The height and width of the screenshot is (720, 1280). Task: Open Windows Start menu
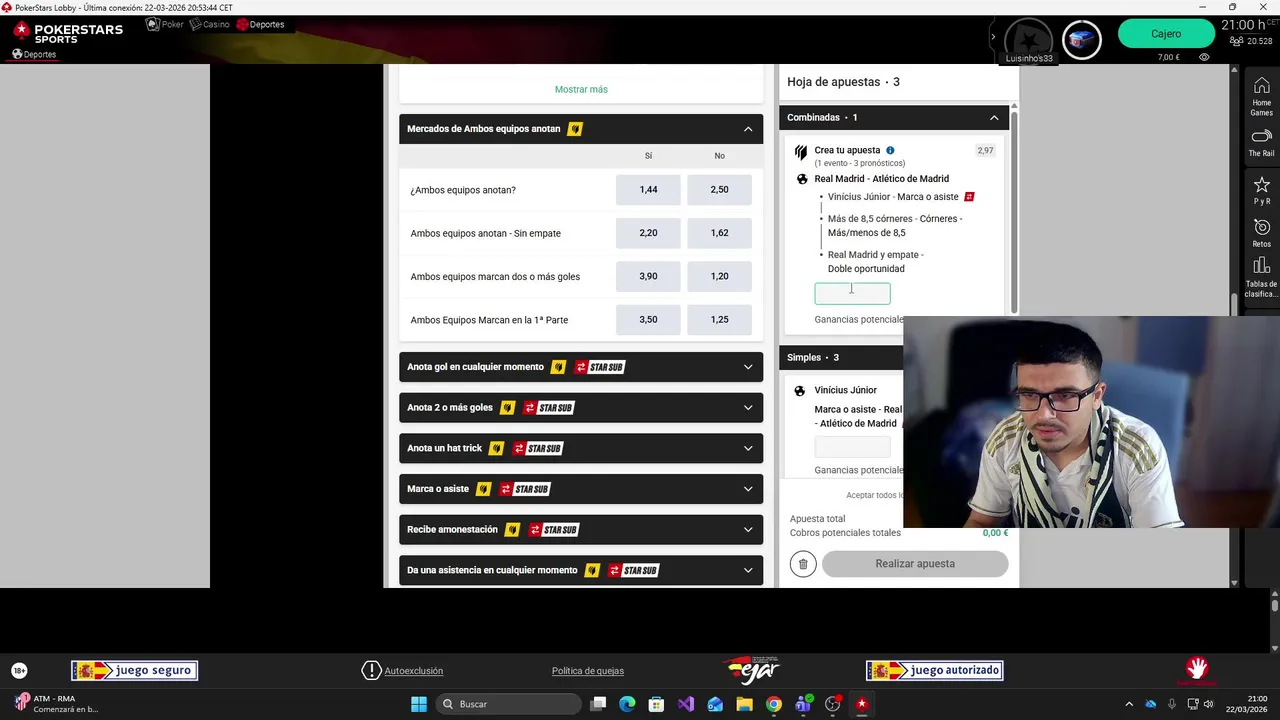[x=419, y=704]
